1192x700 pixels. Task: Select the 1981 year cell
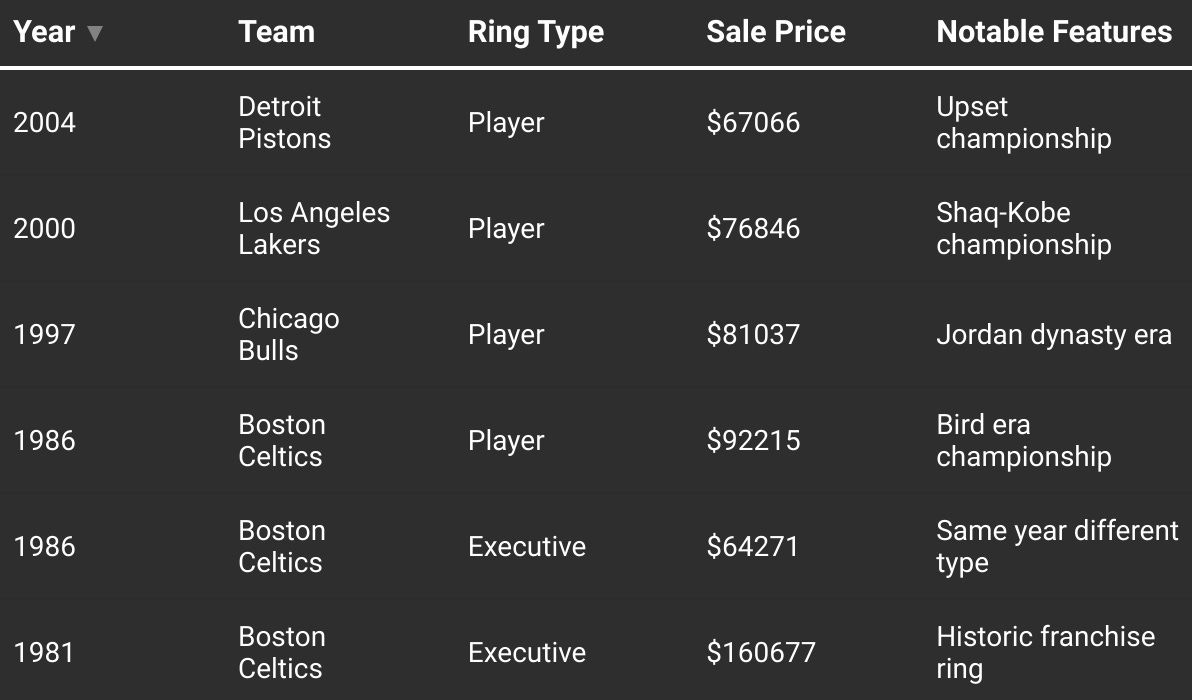pos(44,653)
